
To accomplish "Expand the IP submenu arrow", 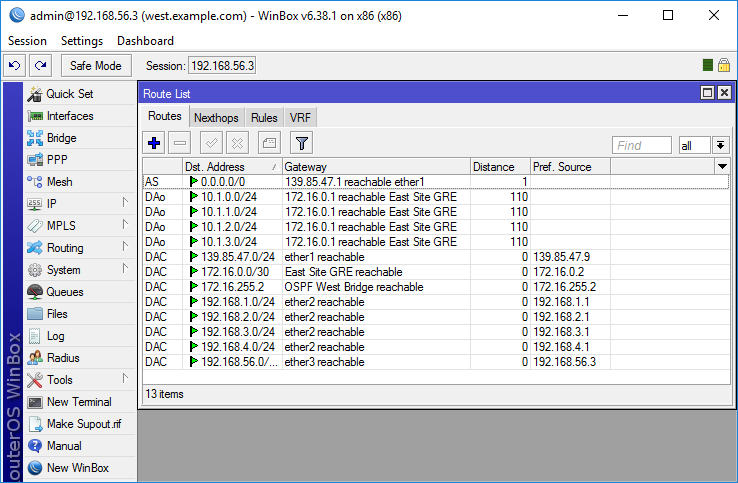I will pyautogui.click(x=125, y=202).
